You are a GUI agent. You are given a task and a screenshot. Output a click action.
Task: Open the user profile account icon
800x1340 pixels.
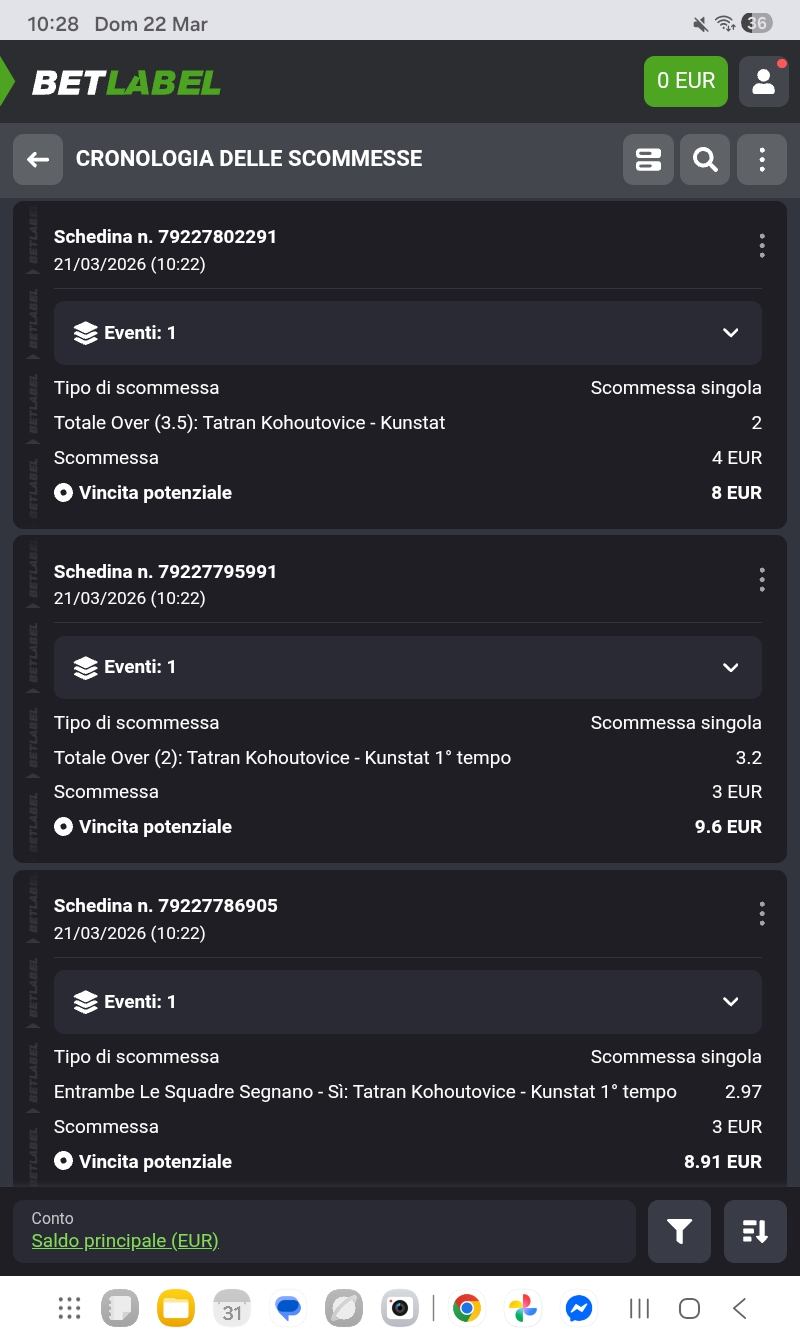pos(763,81)
